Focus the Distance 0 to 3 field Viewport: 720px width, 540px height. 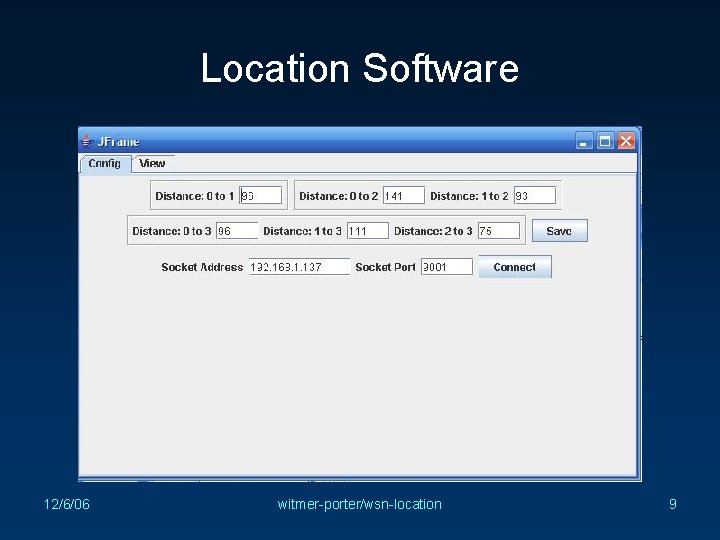click(x=237, y=231)
